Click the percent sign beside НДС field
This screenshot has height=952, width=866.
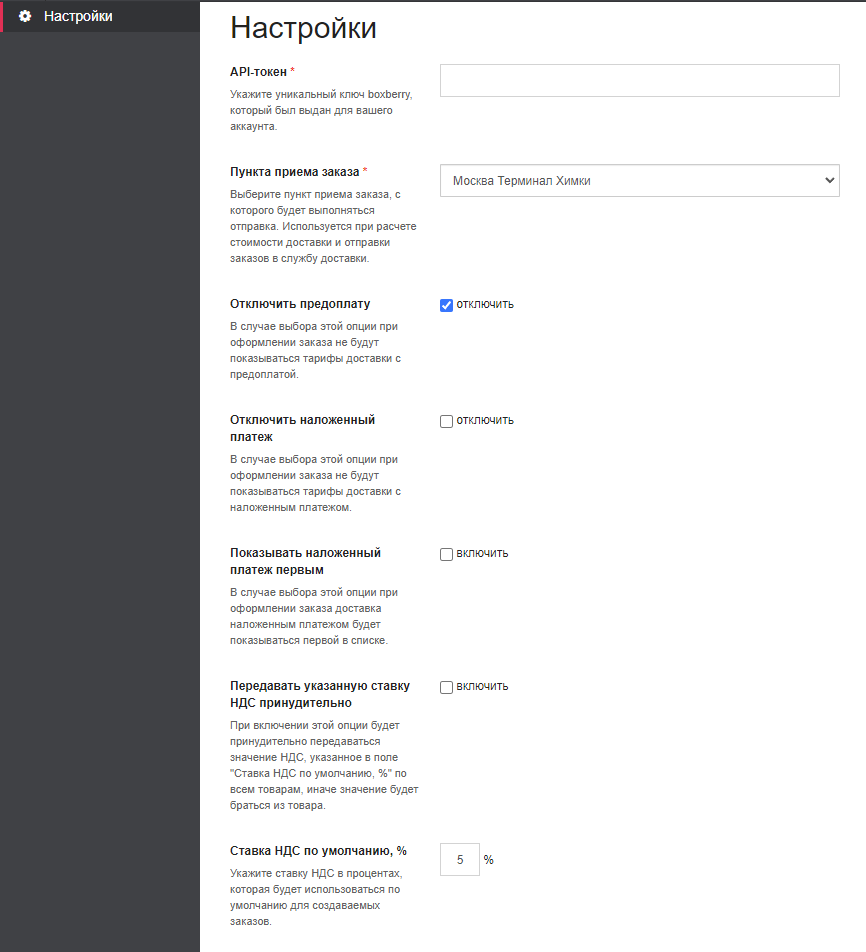488,860
